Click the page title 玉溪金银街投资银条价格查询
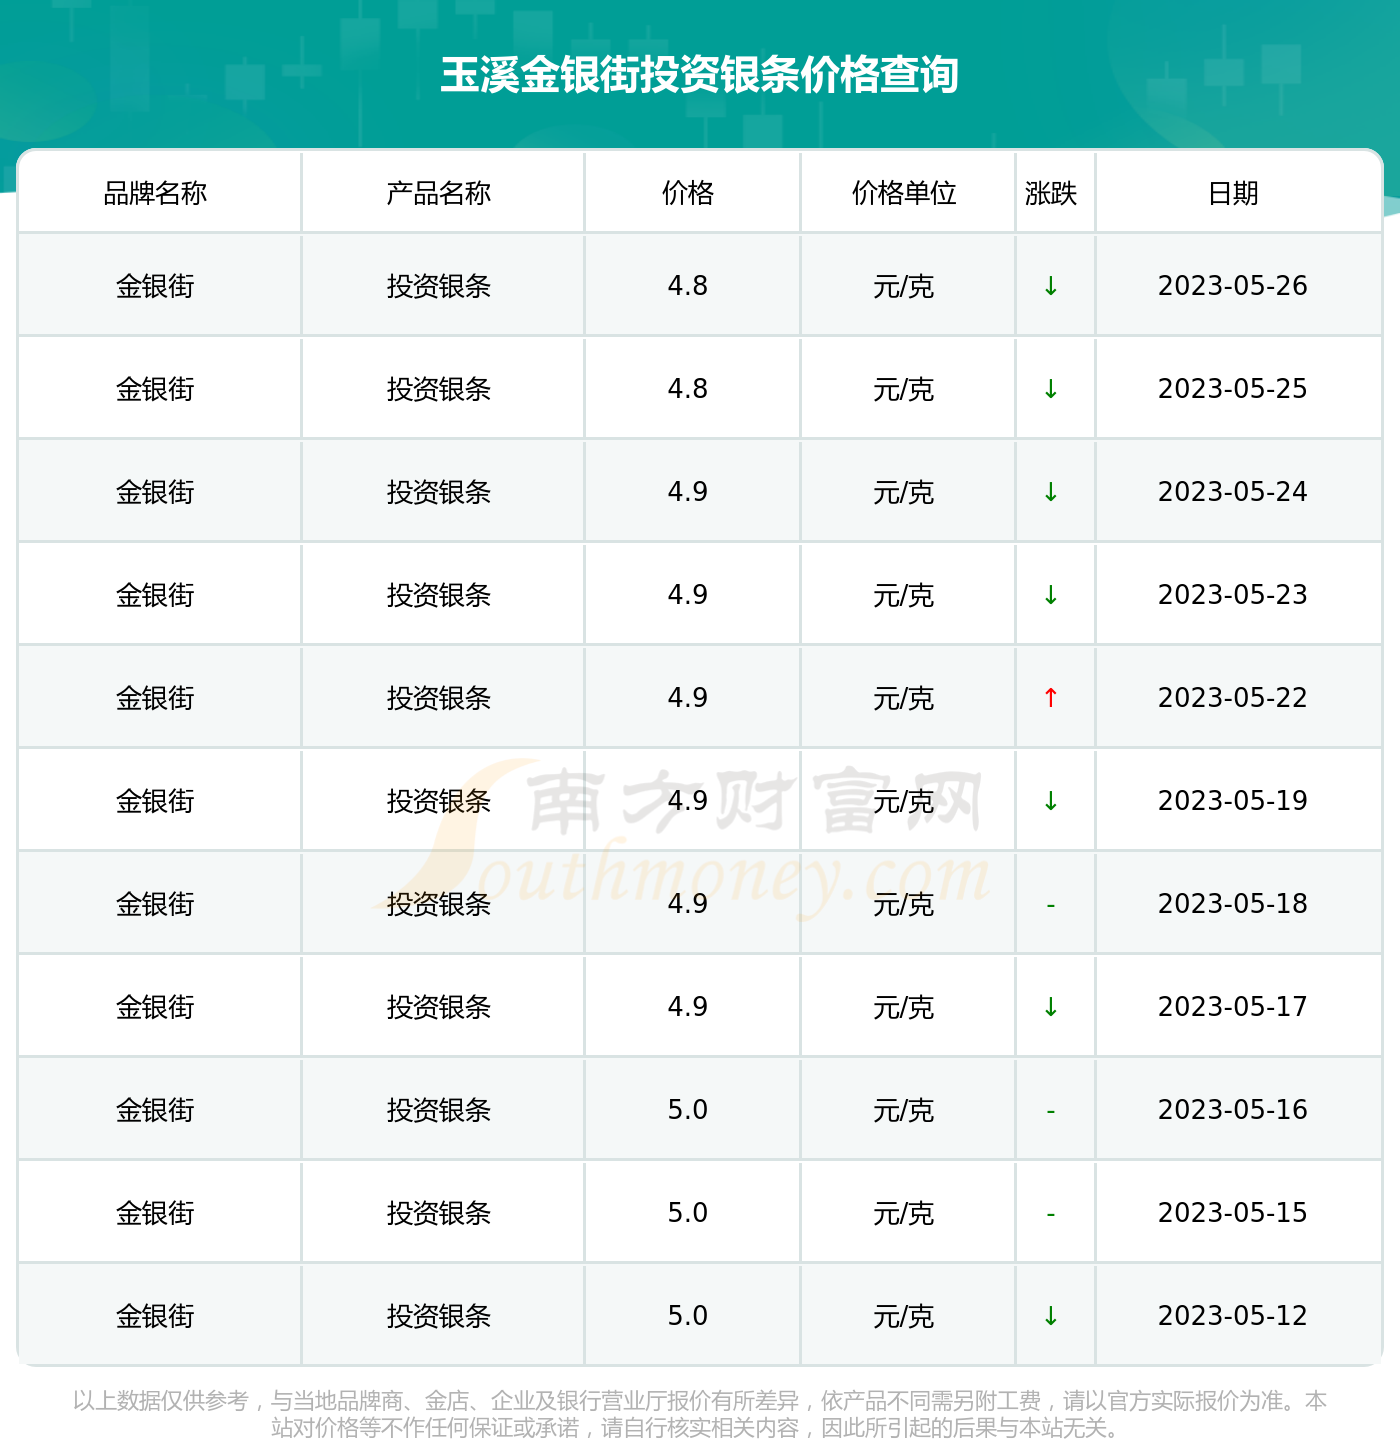This screenshot has height=1455, width=1400. [x=700, y=75]
